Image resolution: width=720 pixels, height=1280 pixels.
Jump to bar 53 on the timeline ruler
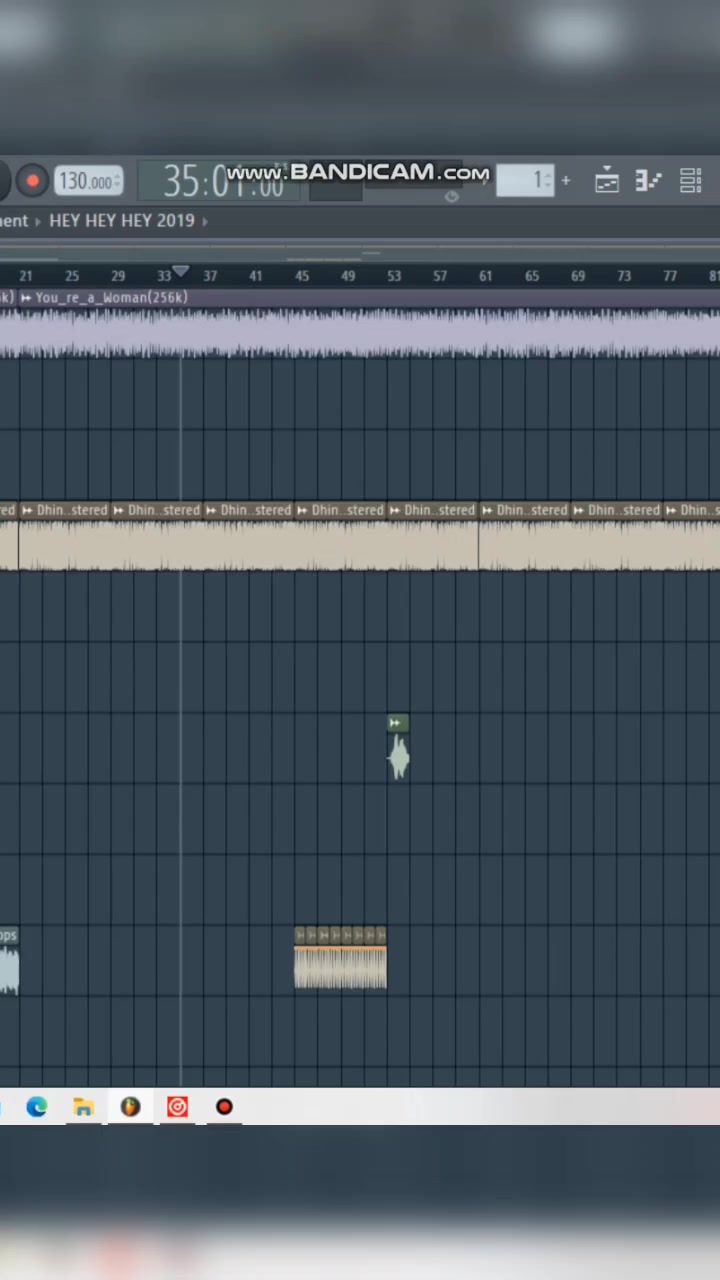click(x=394, y=276)
